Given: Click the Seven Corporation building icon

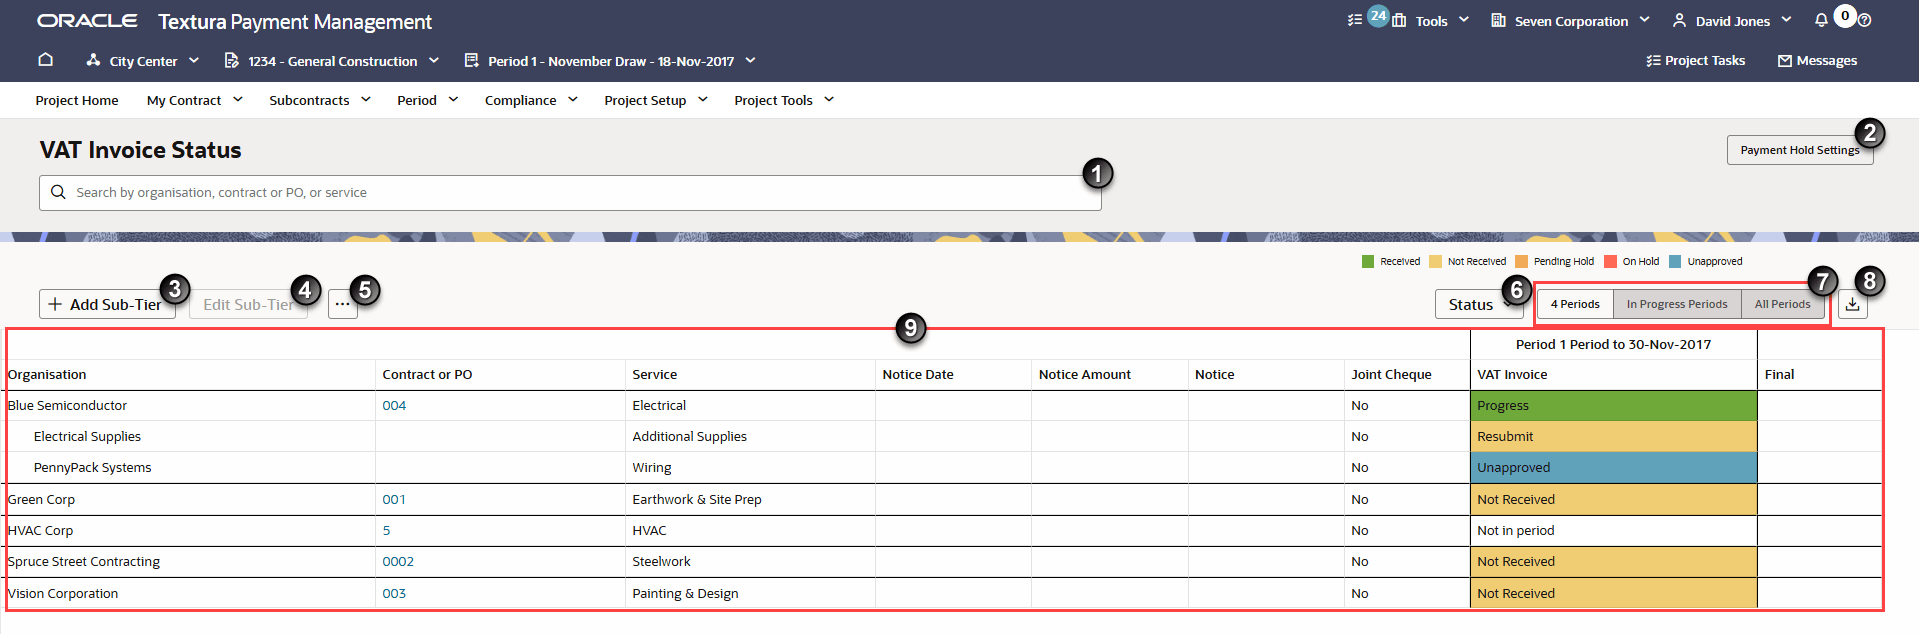Looking at the screenshot, I should [x=1498, y=20].
